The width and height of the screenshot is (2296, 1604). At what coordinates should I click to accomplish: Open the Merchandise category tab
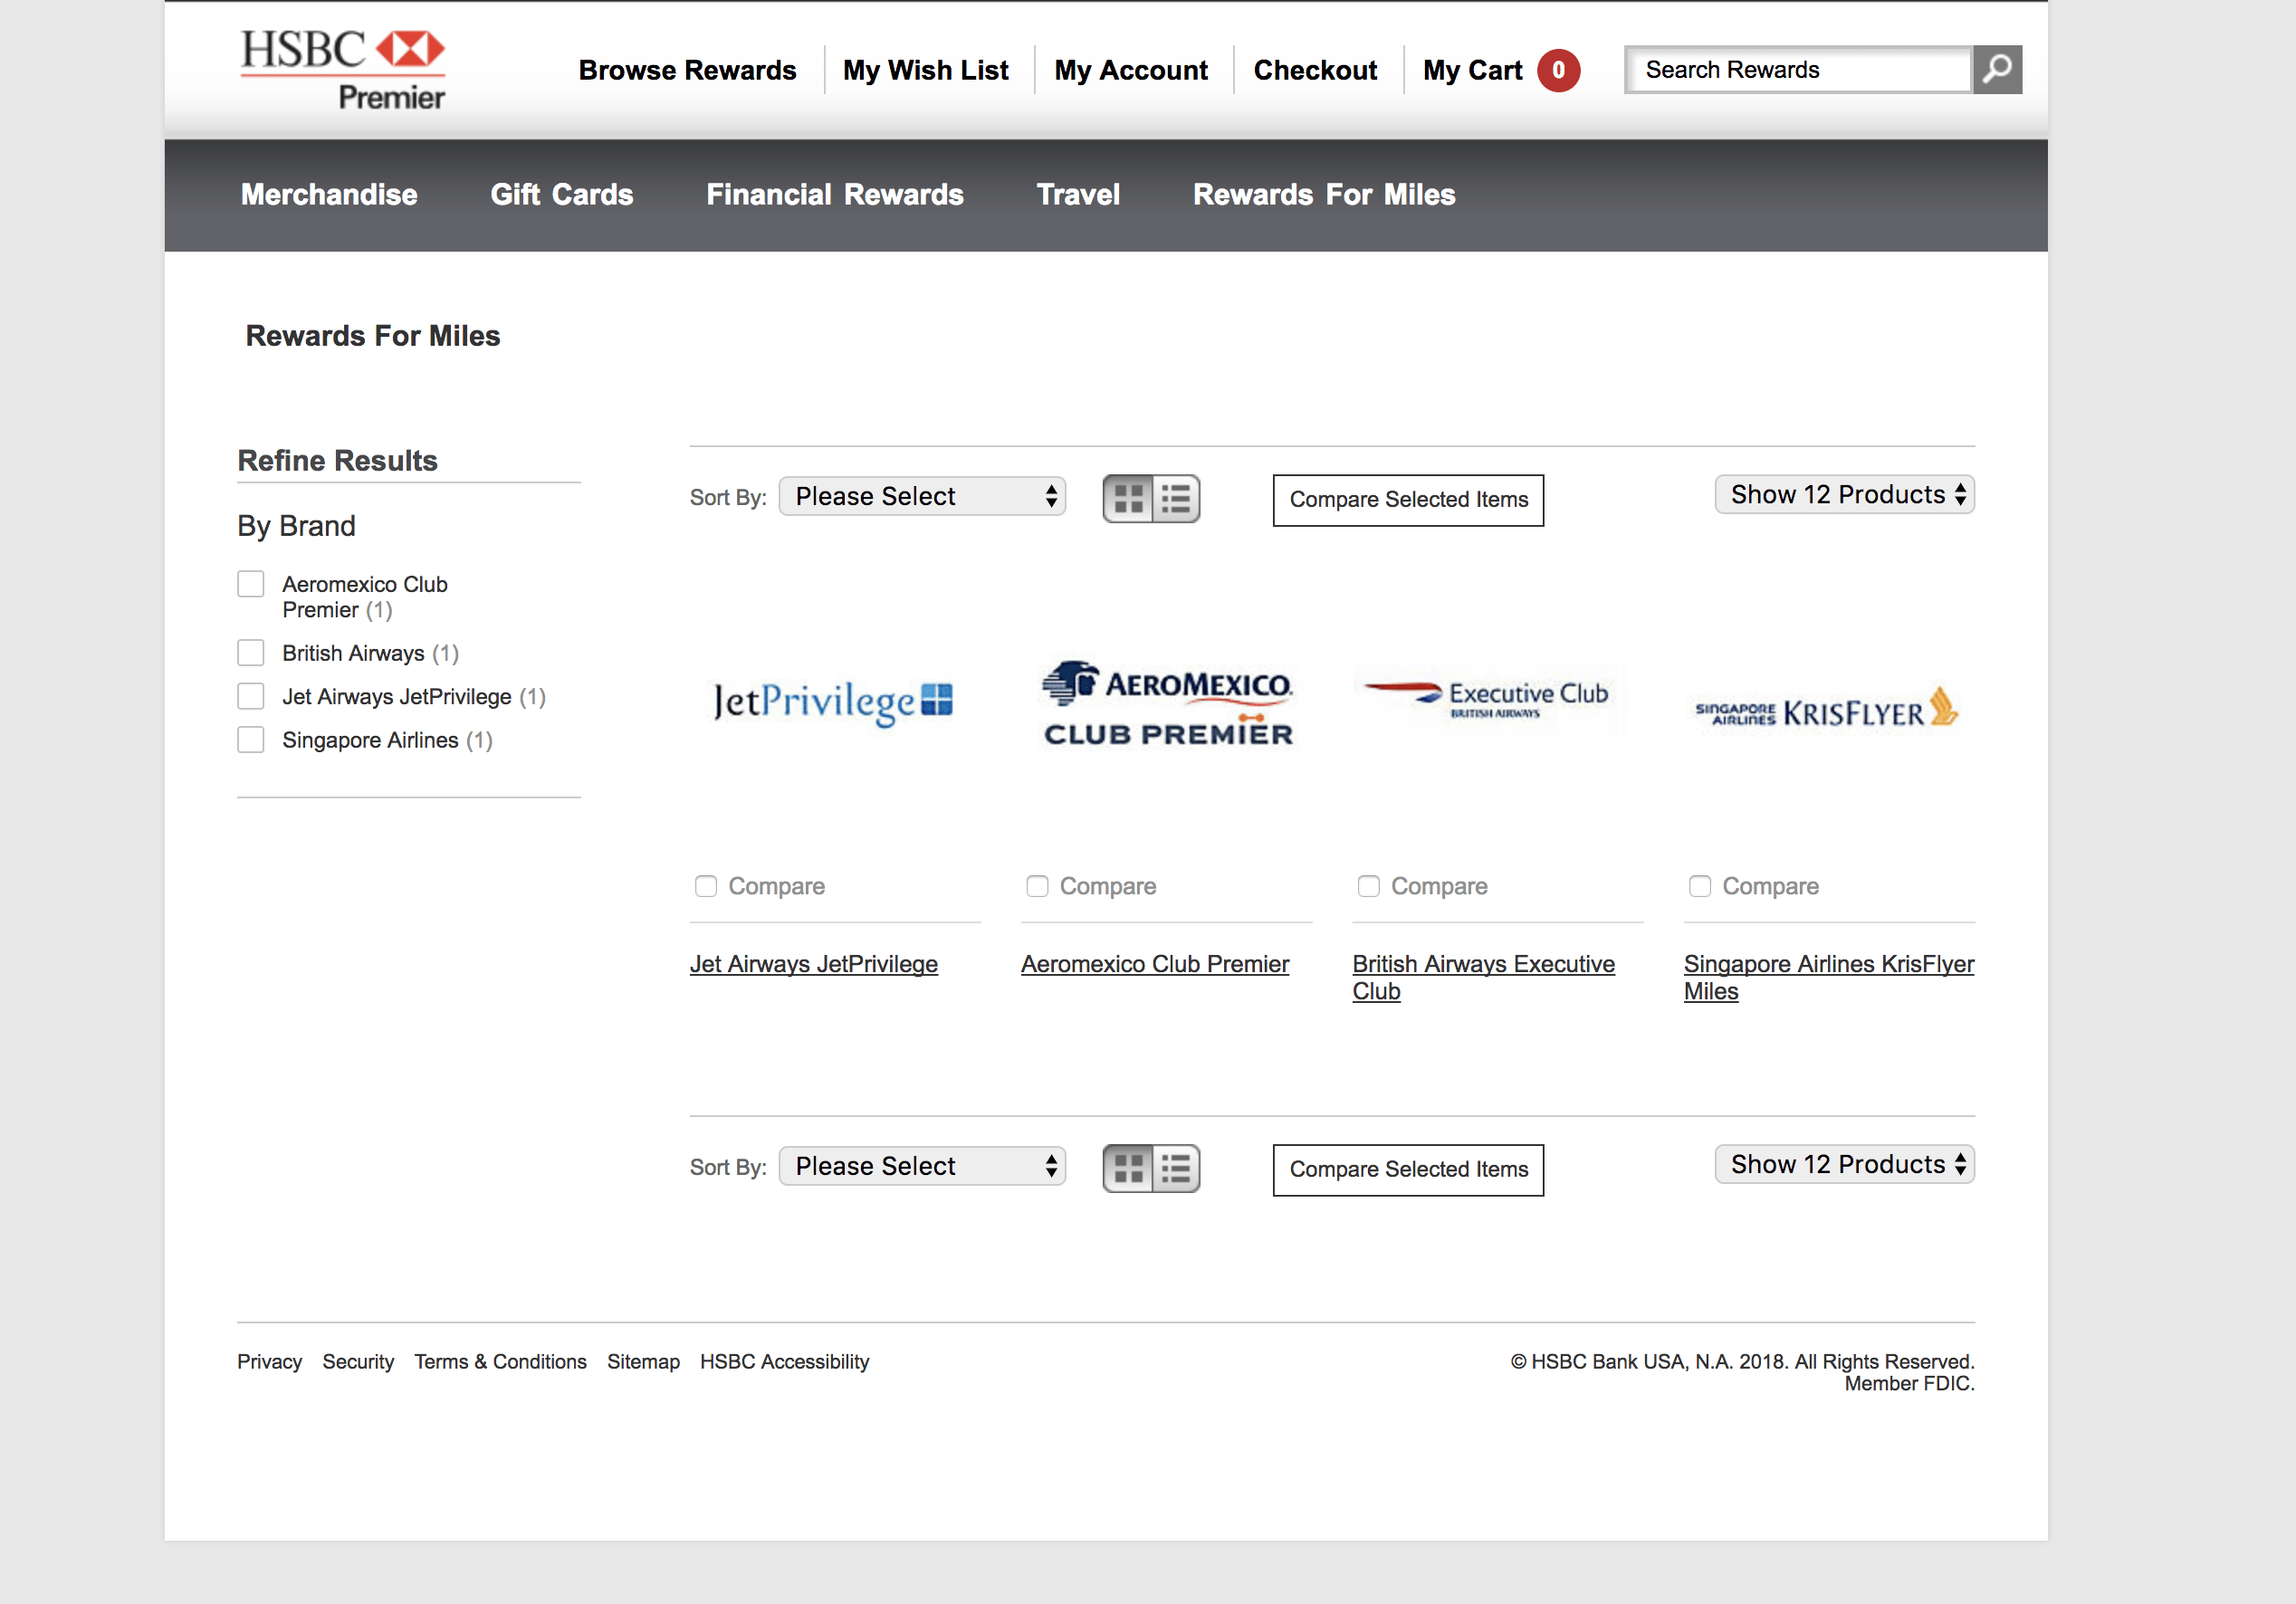click(329, 194)
